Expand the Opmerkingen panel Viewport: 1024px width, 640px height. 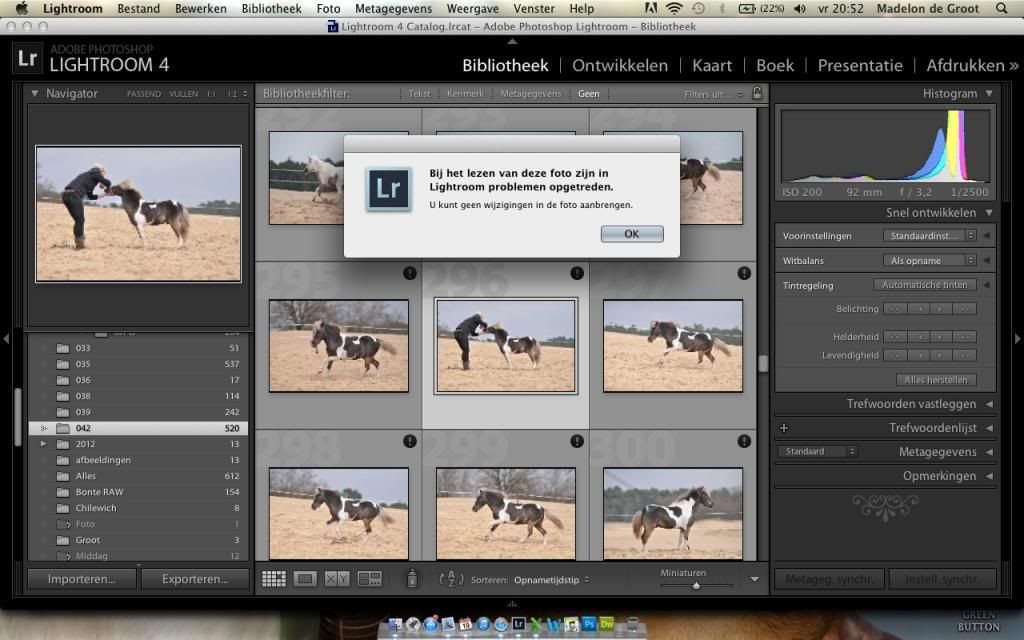click(989, 476)
